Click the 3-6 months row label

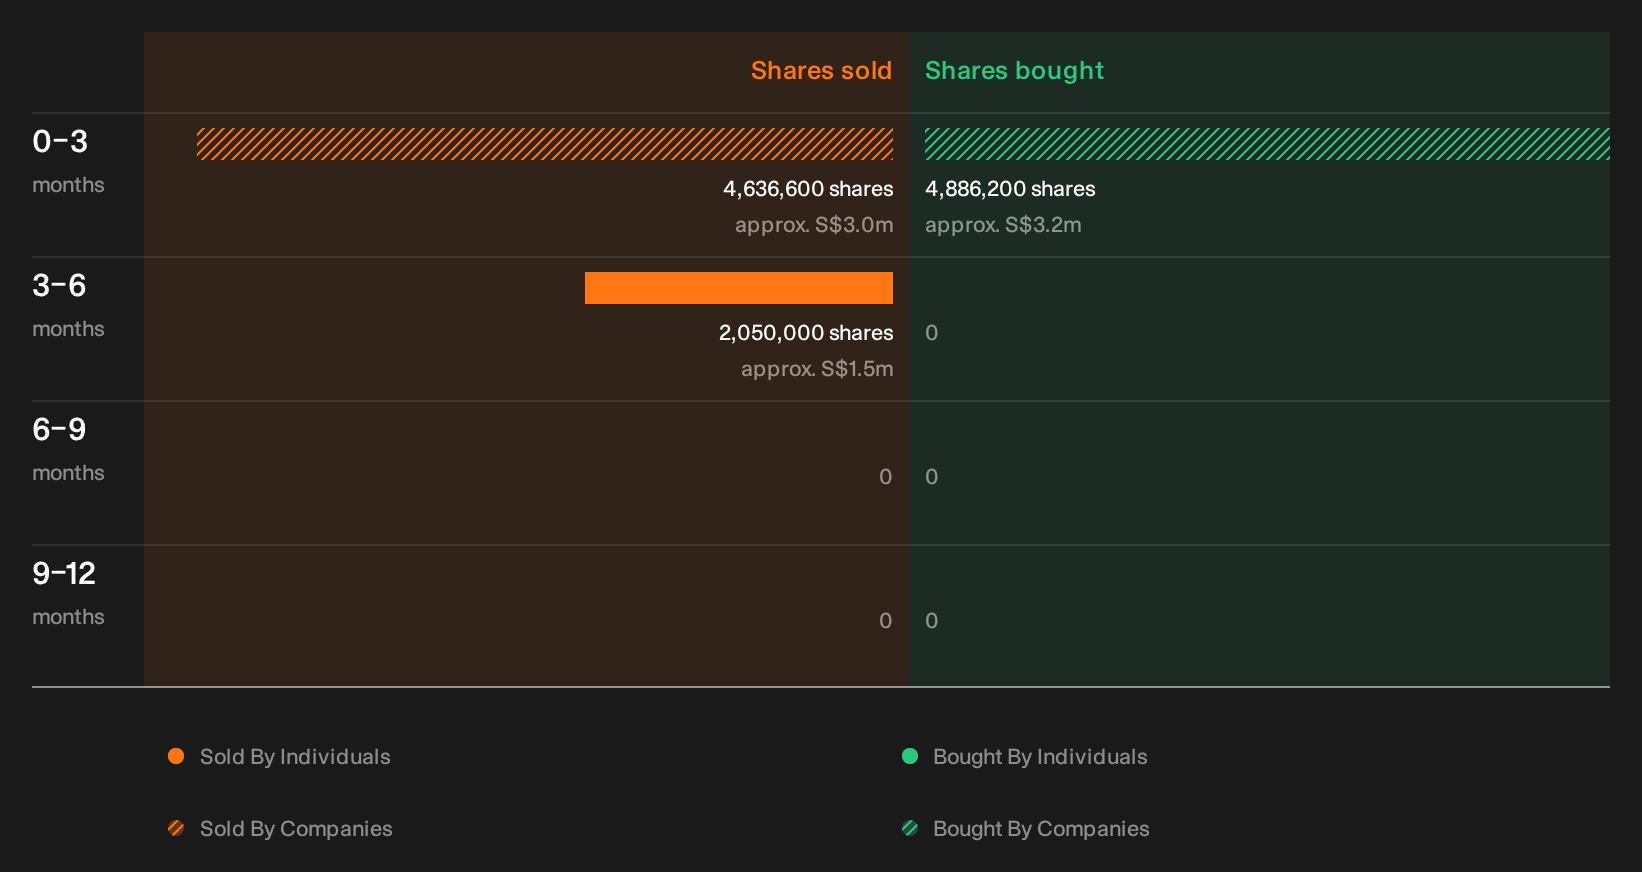coord(68,305)
